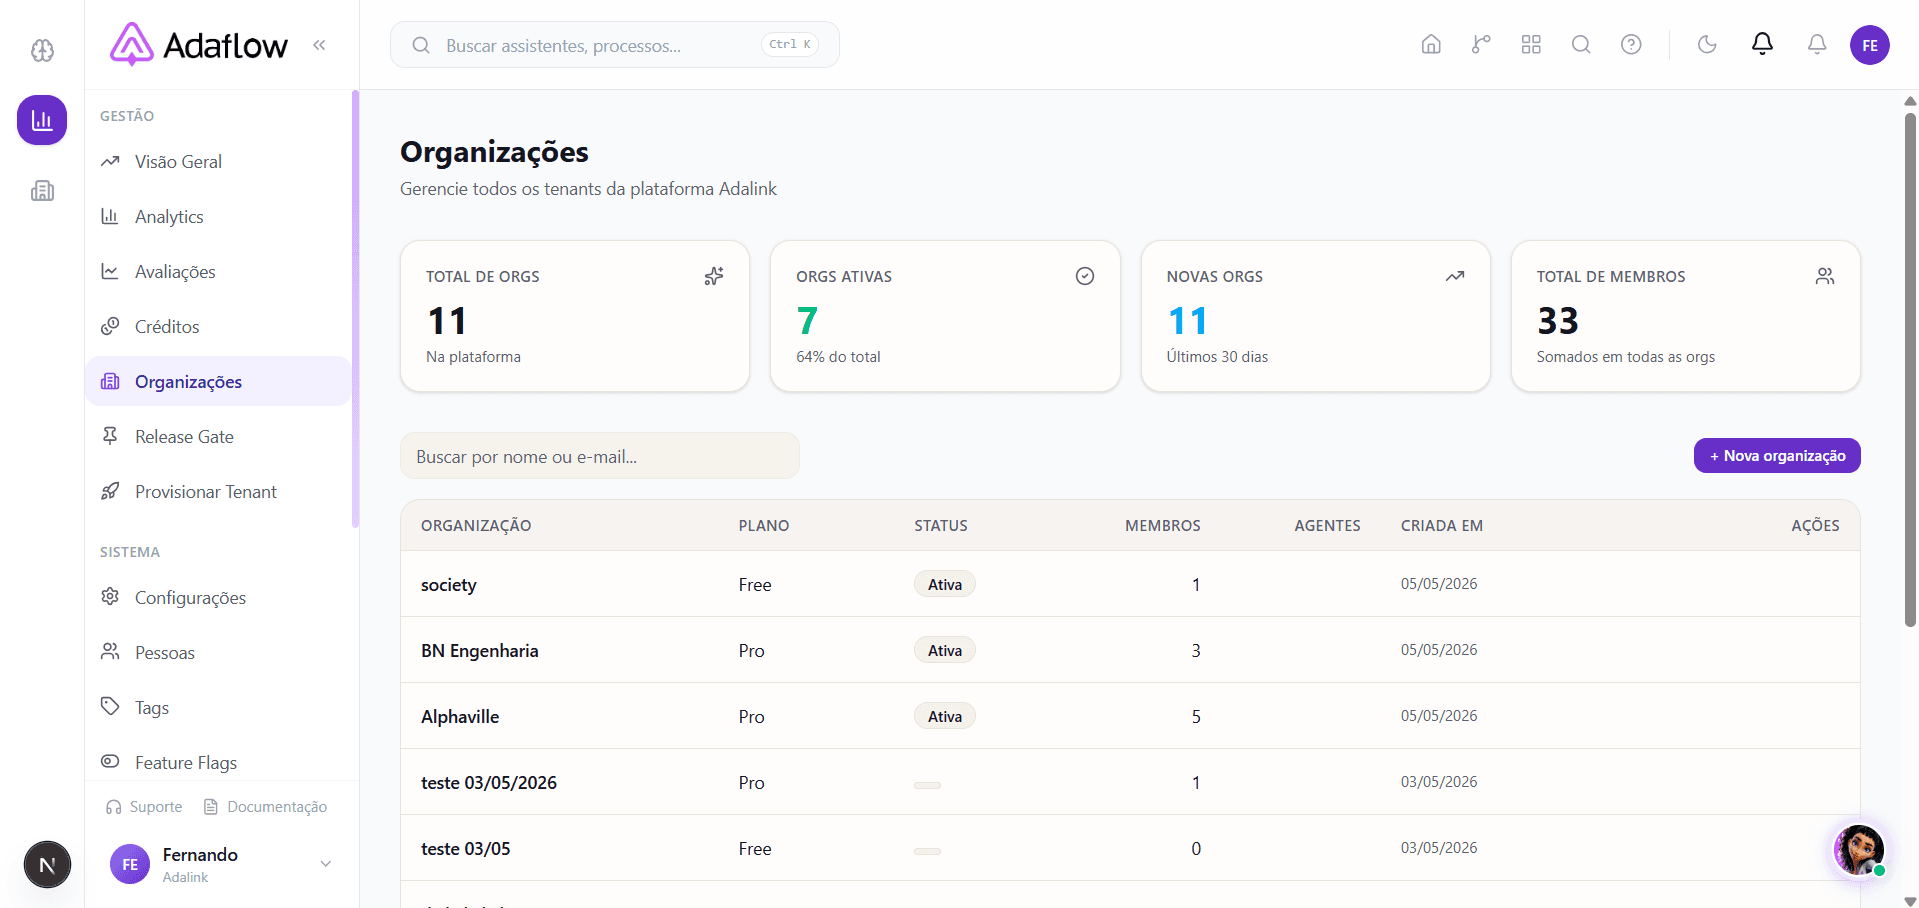Open Provisionar Tenant
Viewport: 1919px width, 908px height.
tap(218, 491)
